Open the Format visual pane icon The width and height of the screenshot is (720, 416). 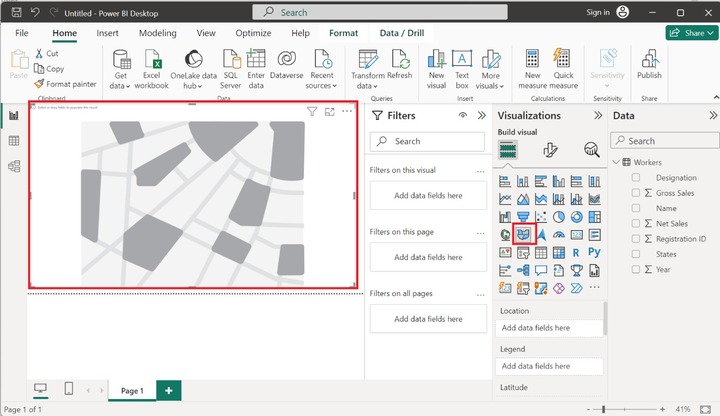point(550,150)
